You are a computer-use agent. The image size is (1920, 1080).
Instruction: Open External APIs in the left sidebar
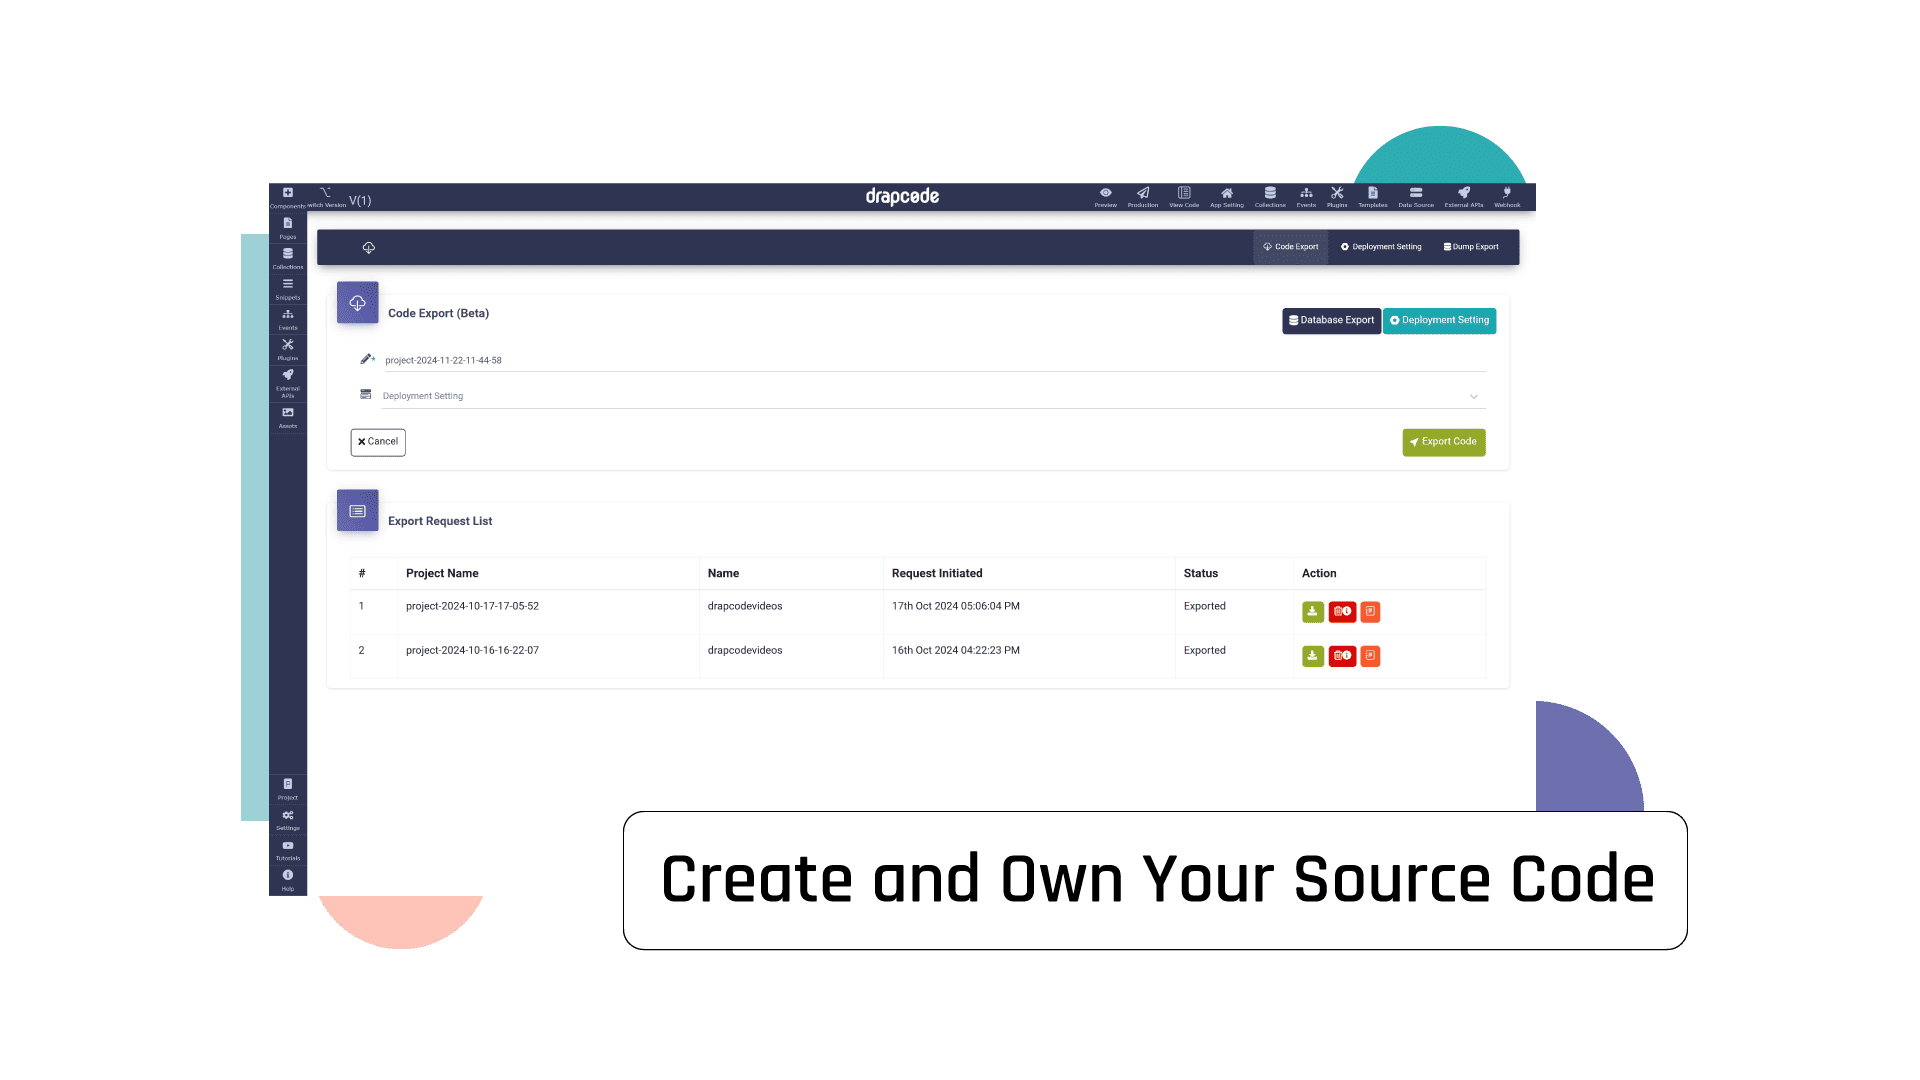pyautogui.click(x=288, y=383)
